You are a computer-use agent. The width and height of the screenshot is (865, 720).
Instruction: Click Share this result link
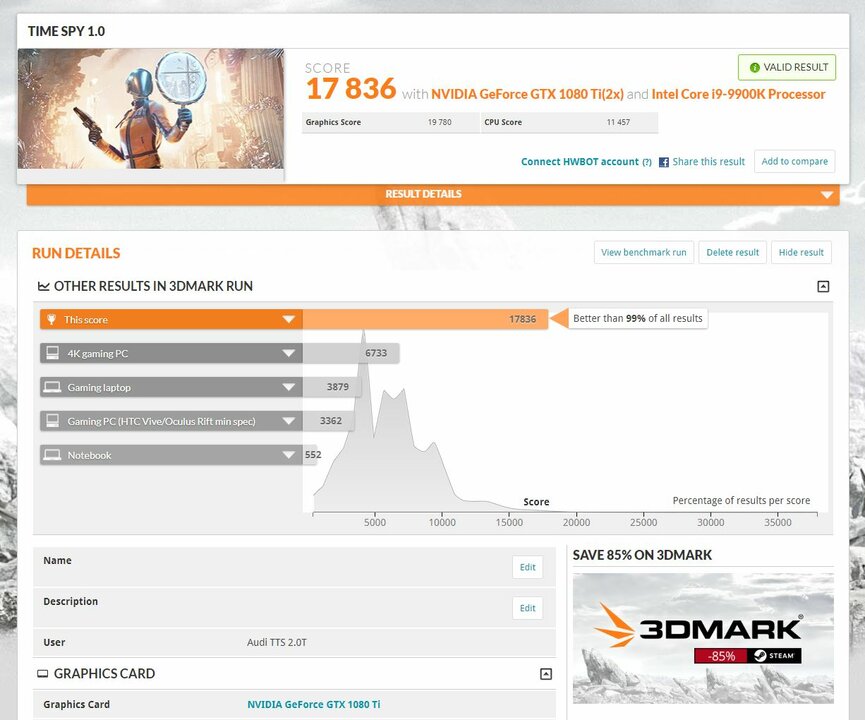point(708,162)
